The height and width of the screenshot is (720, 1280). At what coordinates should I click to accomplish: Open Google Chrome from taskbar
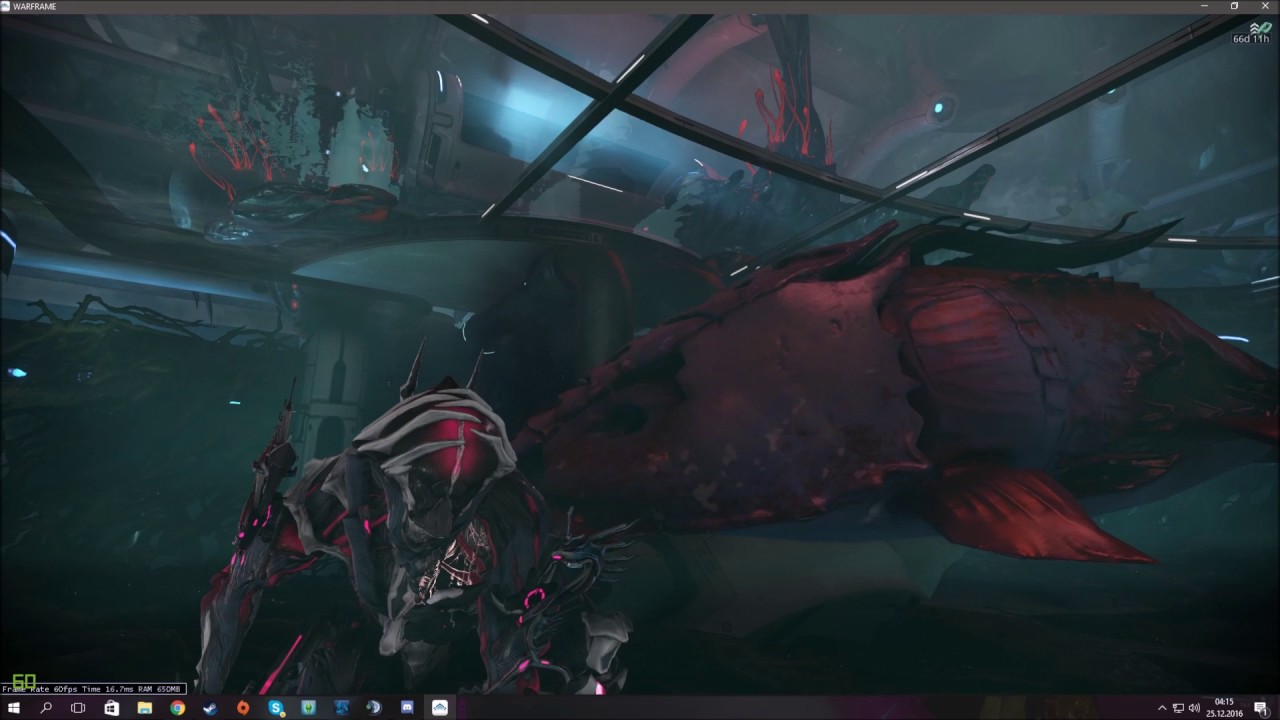[x=177, y=707]
